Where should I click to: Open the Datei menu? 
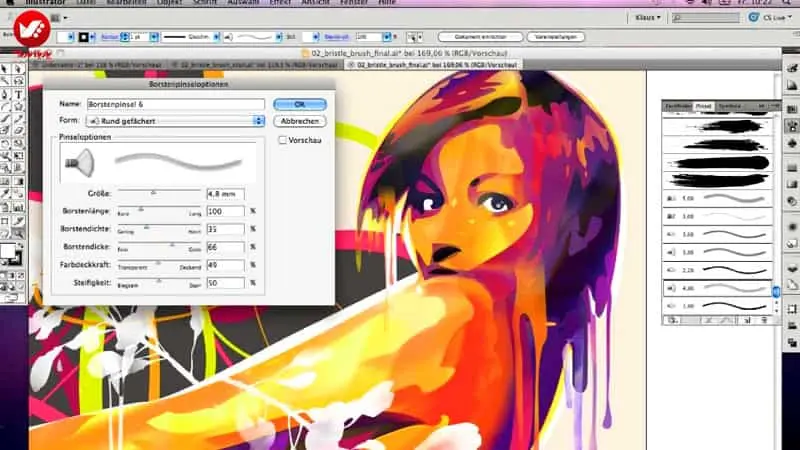pos(86,3)
